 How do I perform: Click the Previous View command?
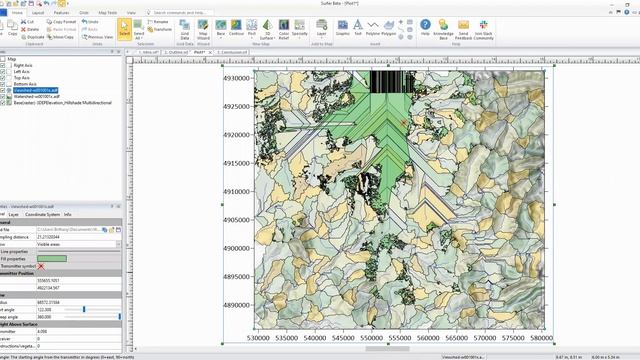tap(97, 37)
